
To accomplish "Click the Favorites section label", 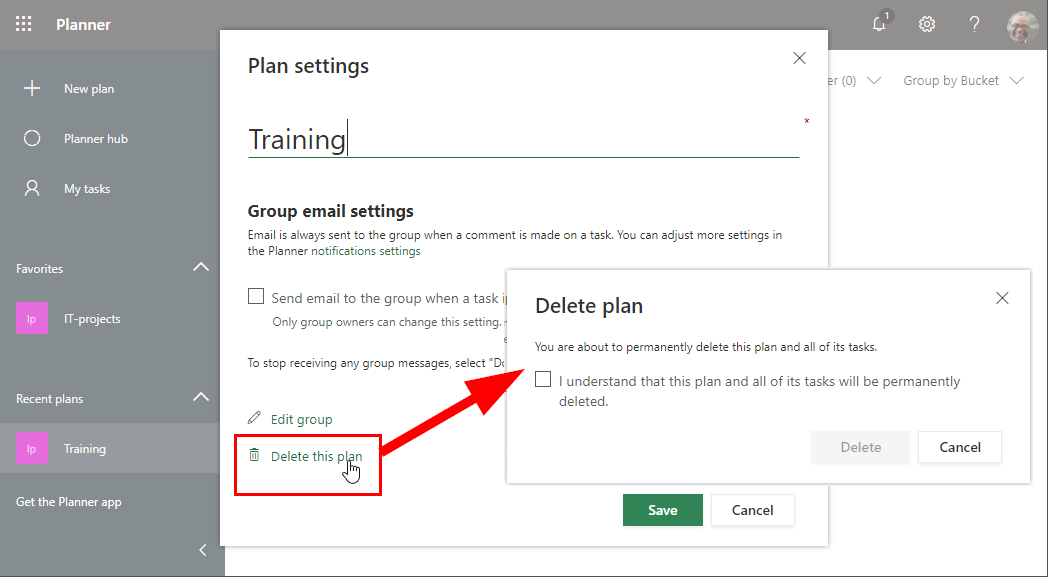I will 39,269.
